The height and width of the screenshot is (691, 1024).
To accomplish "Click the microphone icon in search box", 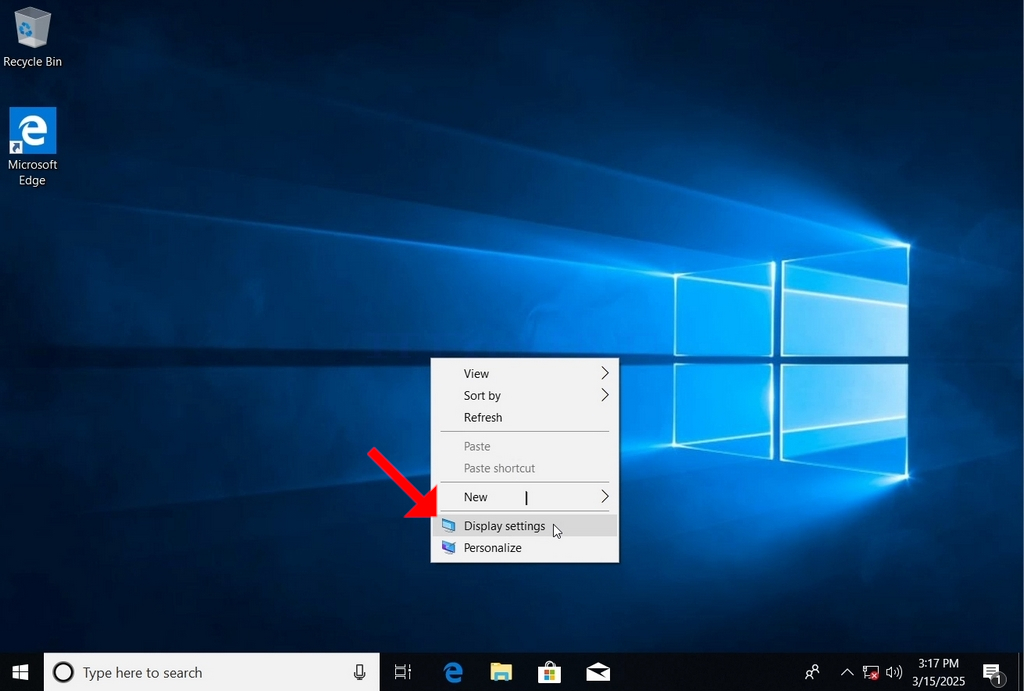I will coord(359,672).
